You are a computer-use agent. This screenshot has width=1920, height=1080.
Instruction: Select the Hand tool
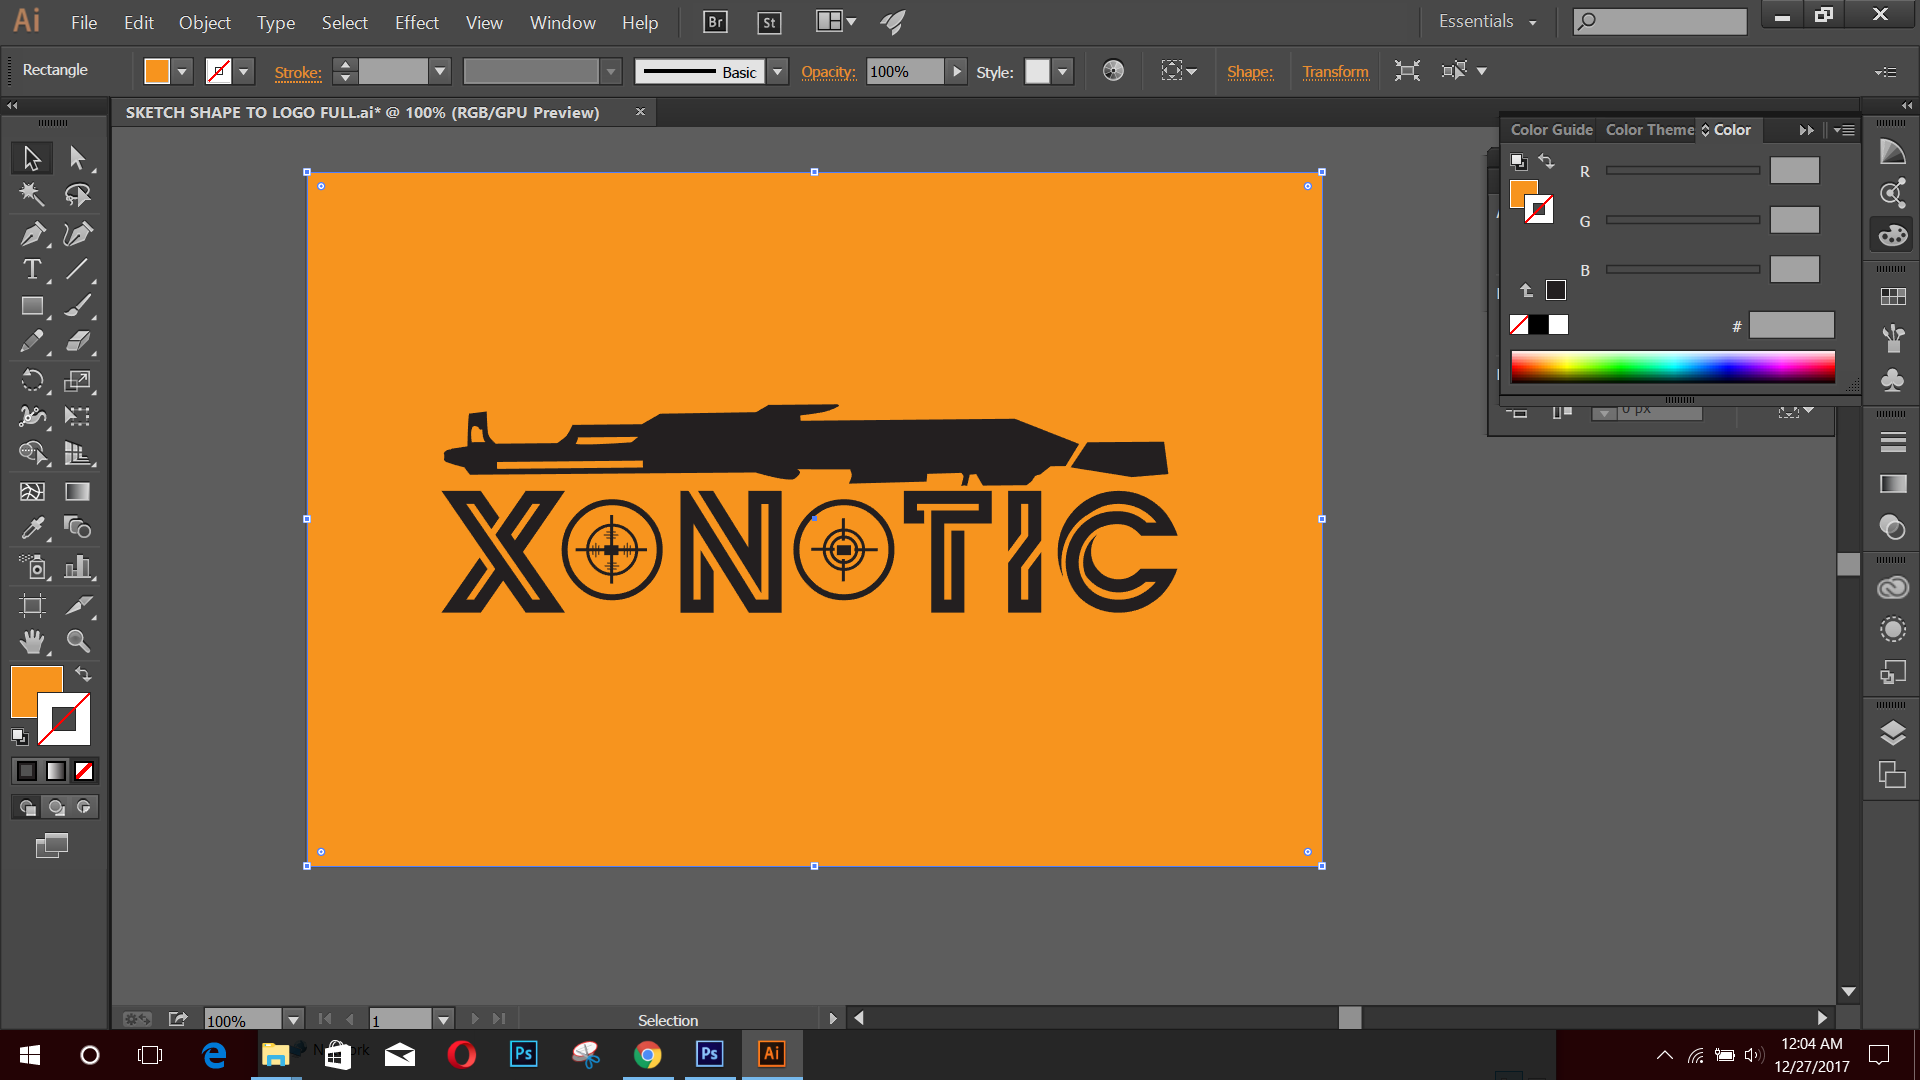coord(32,641)
